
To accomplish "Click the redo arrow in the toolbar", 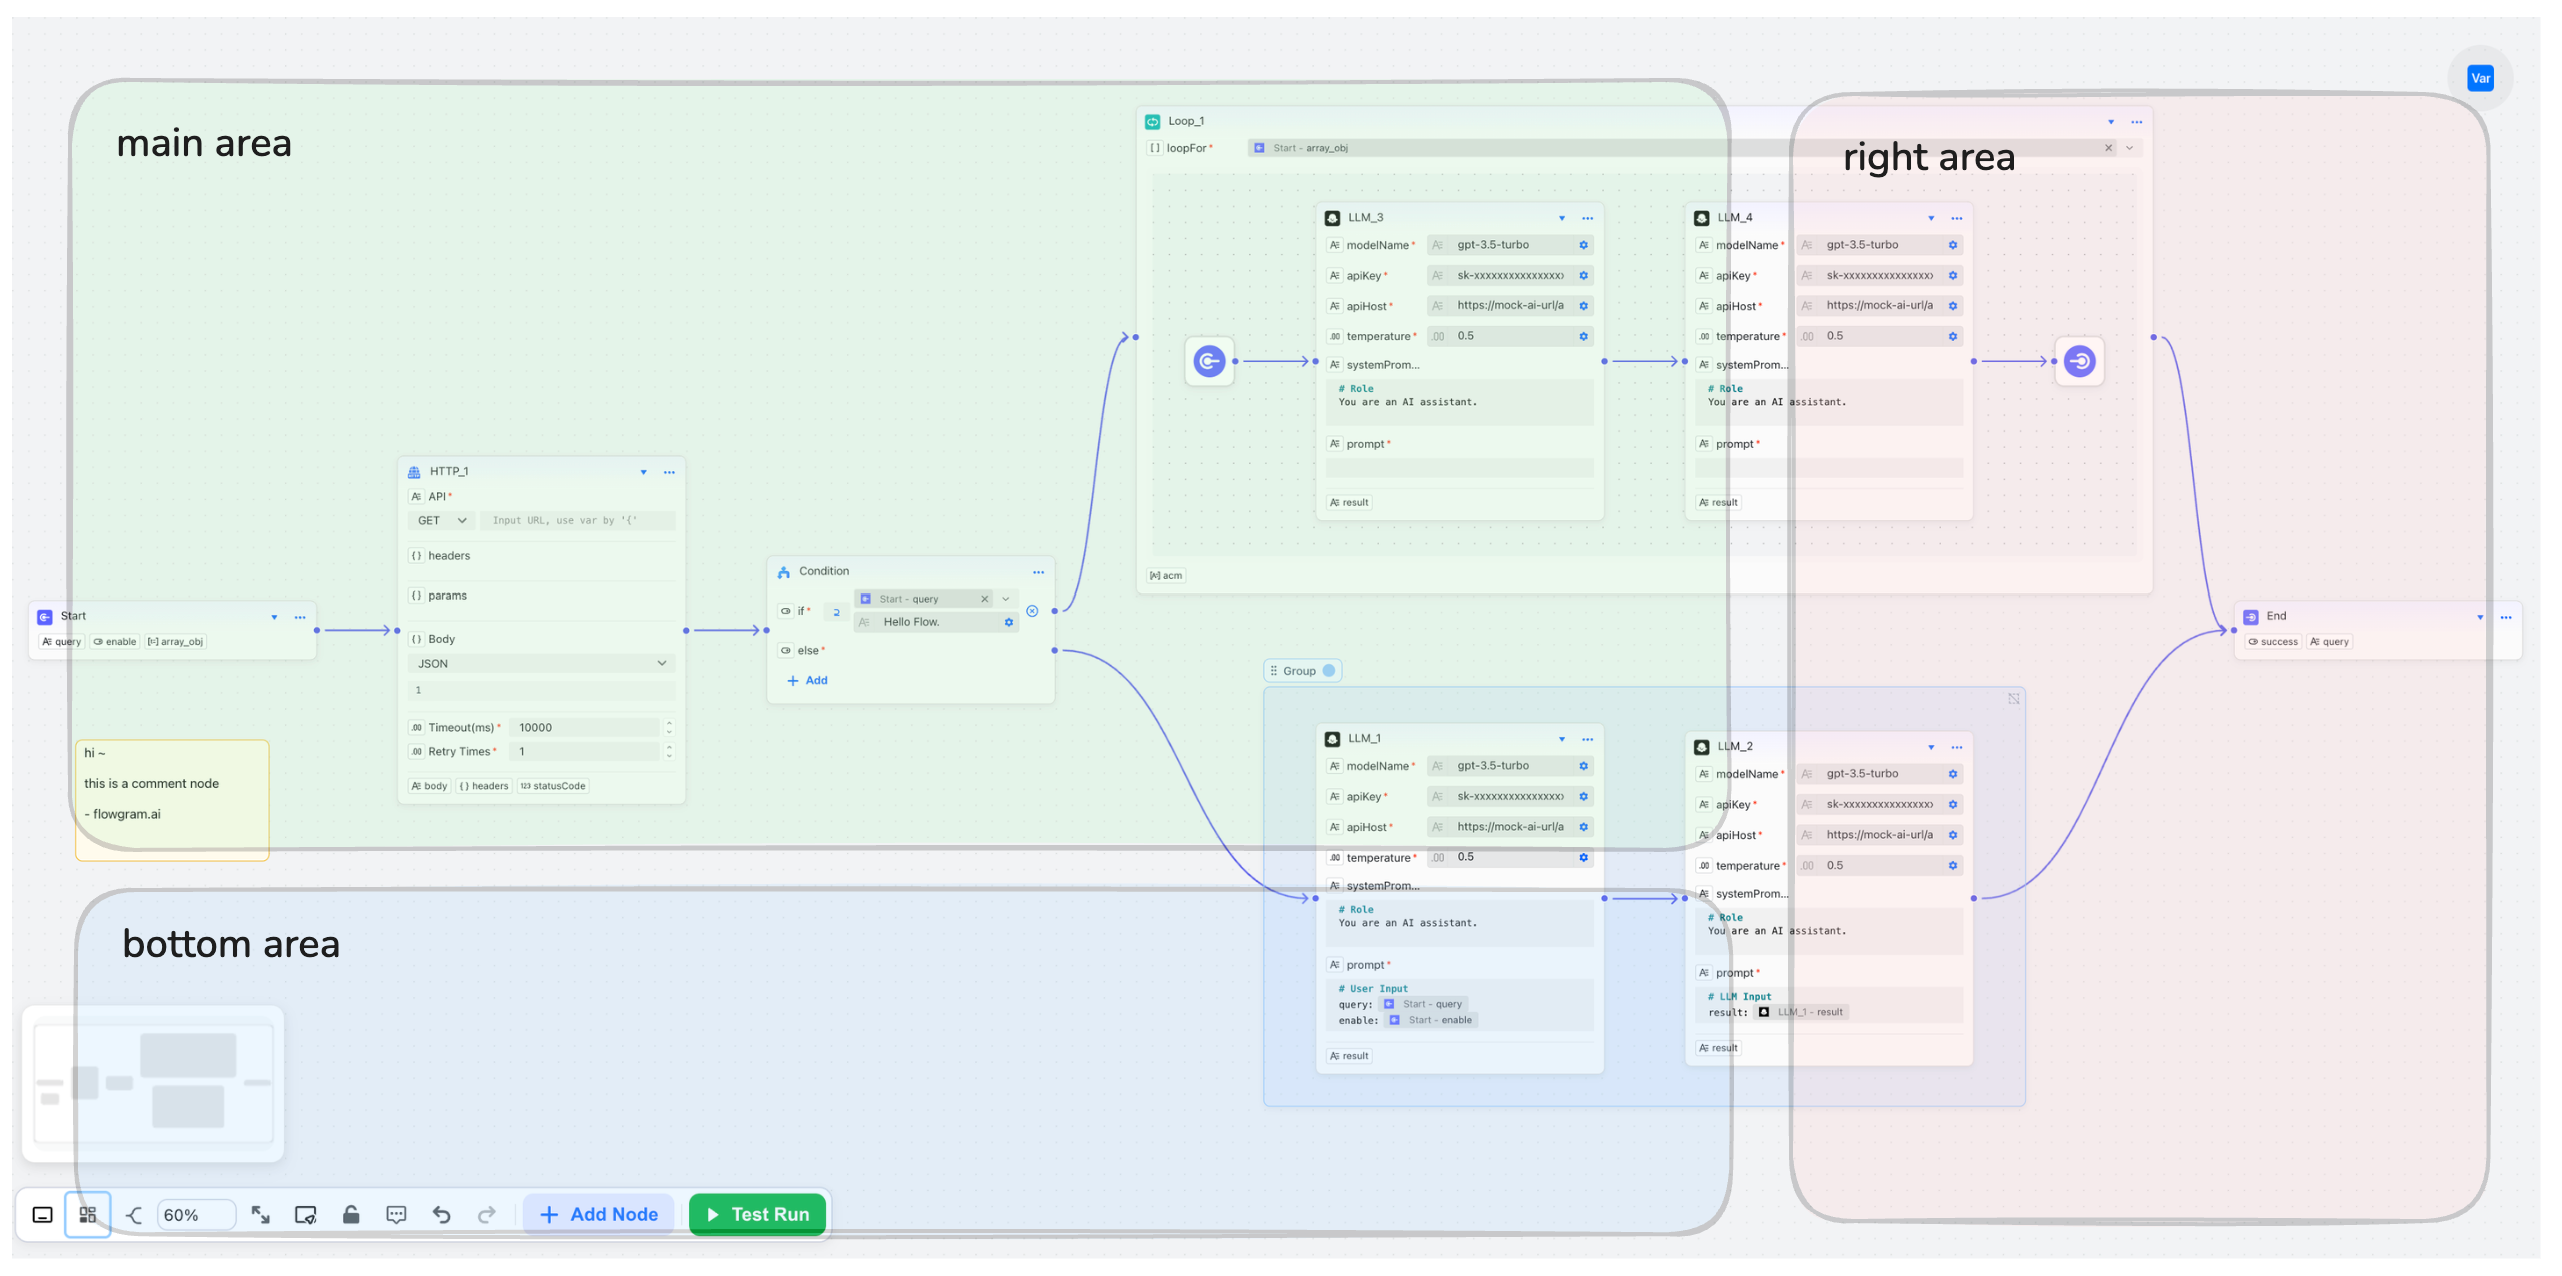I will click(x=487, y=1214).
